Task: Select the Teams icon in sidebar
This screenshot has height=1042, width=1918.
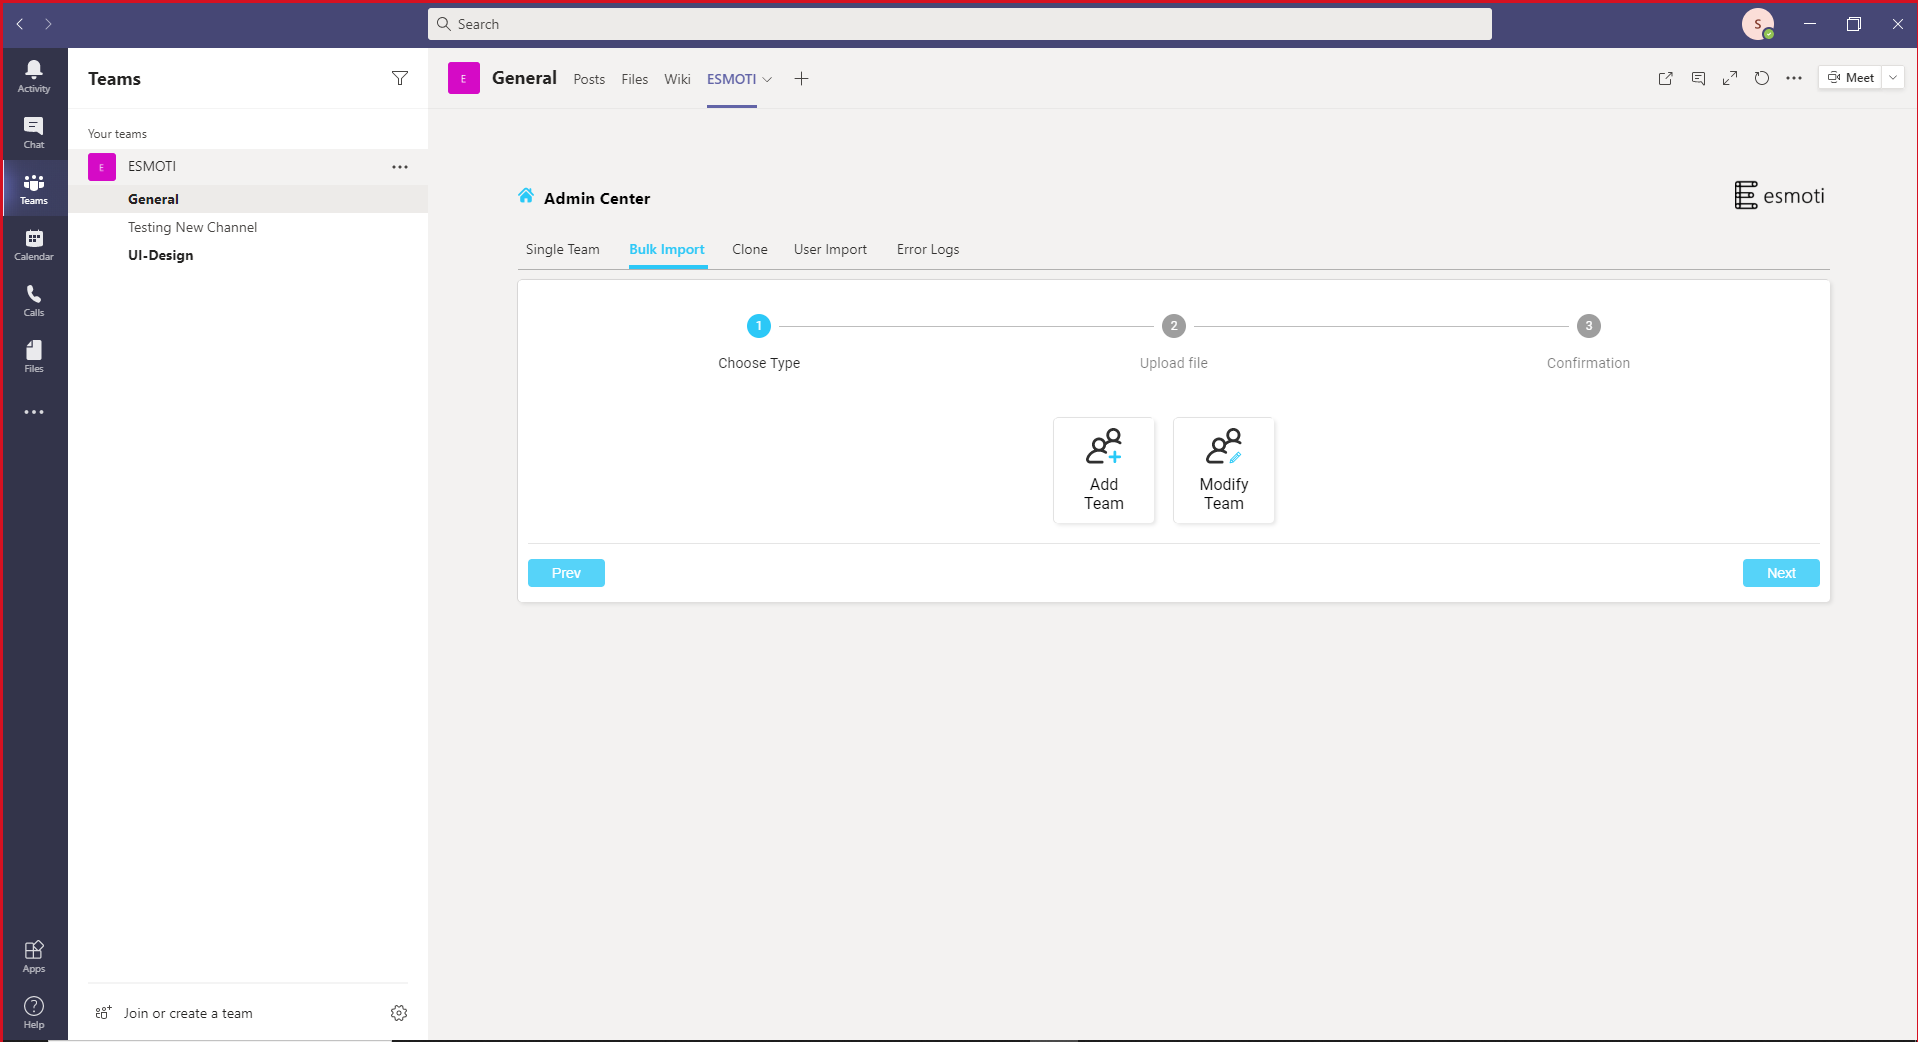Action: 34,188
